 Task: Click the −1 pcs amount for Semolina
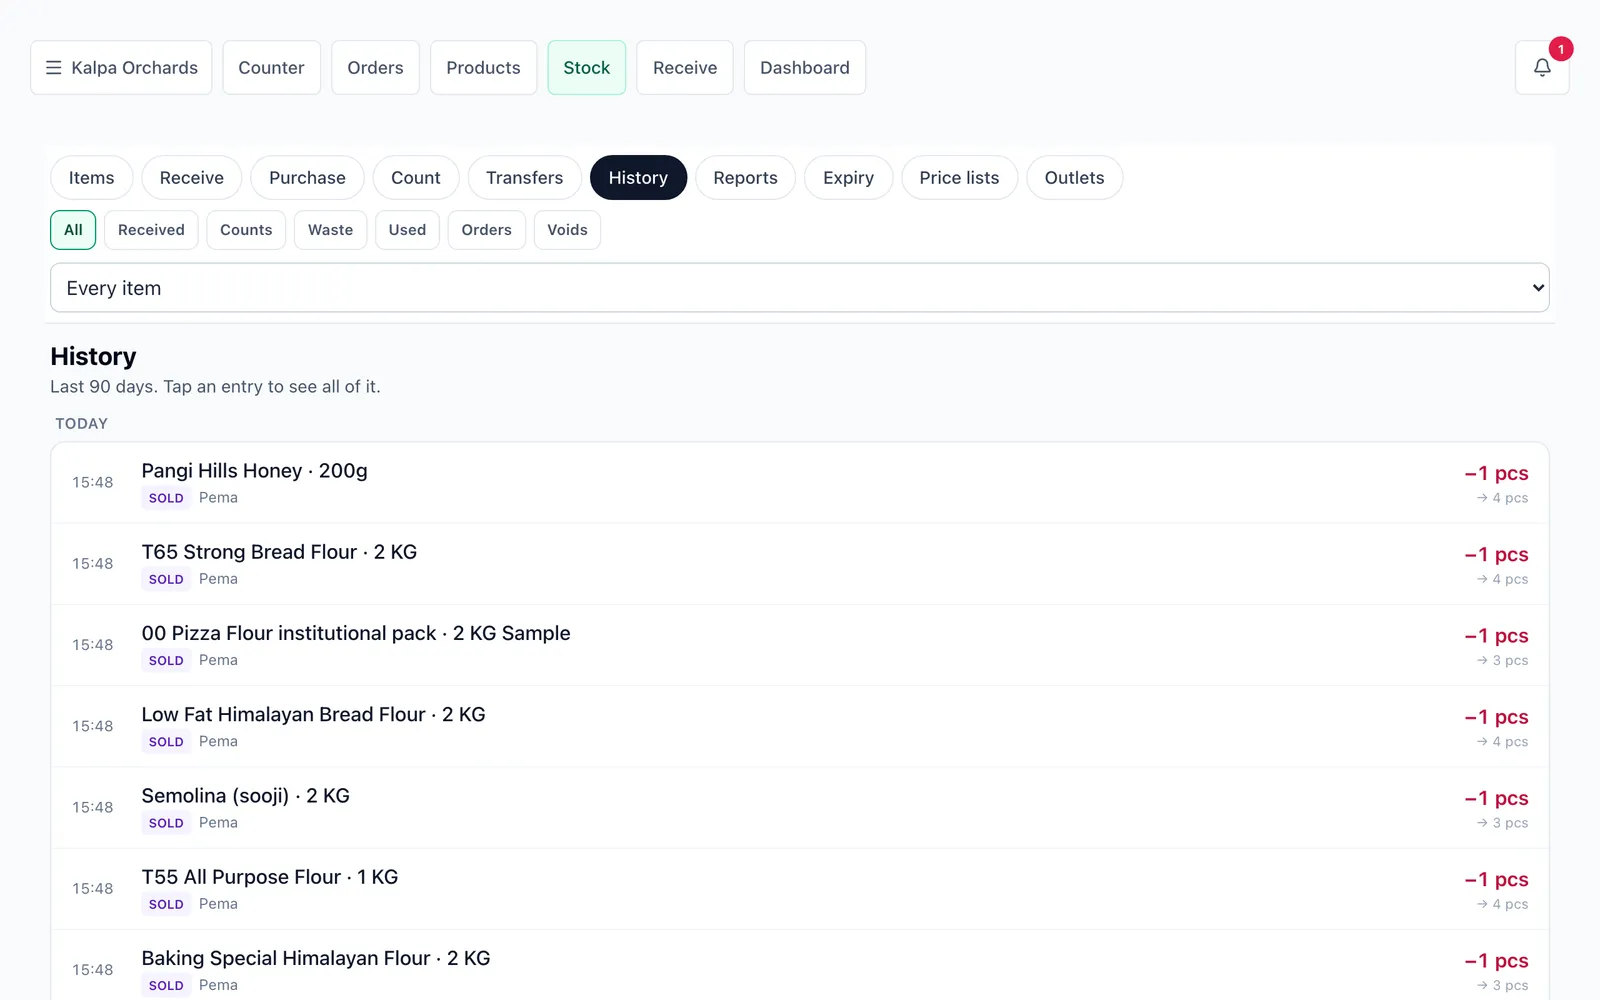point(1496,798)
